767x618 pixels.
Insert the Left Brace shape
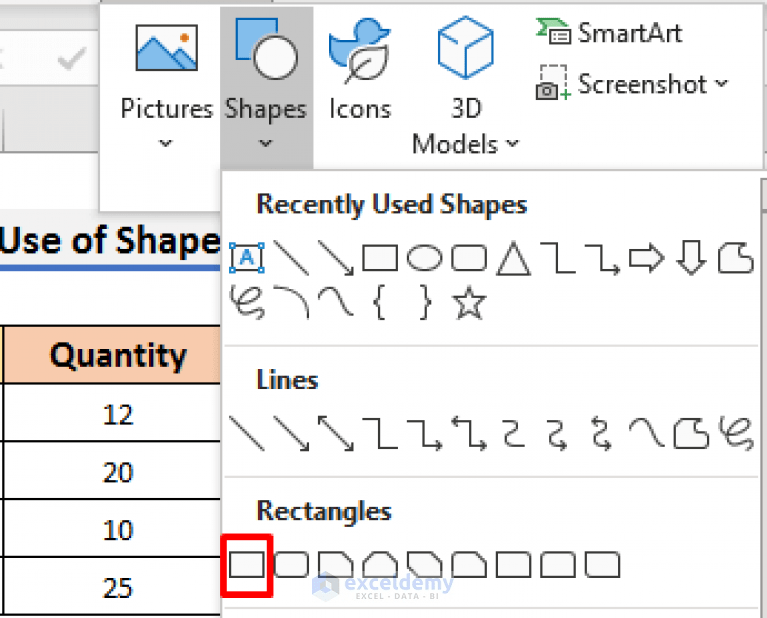click(x=381, y=302)
